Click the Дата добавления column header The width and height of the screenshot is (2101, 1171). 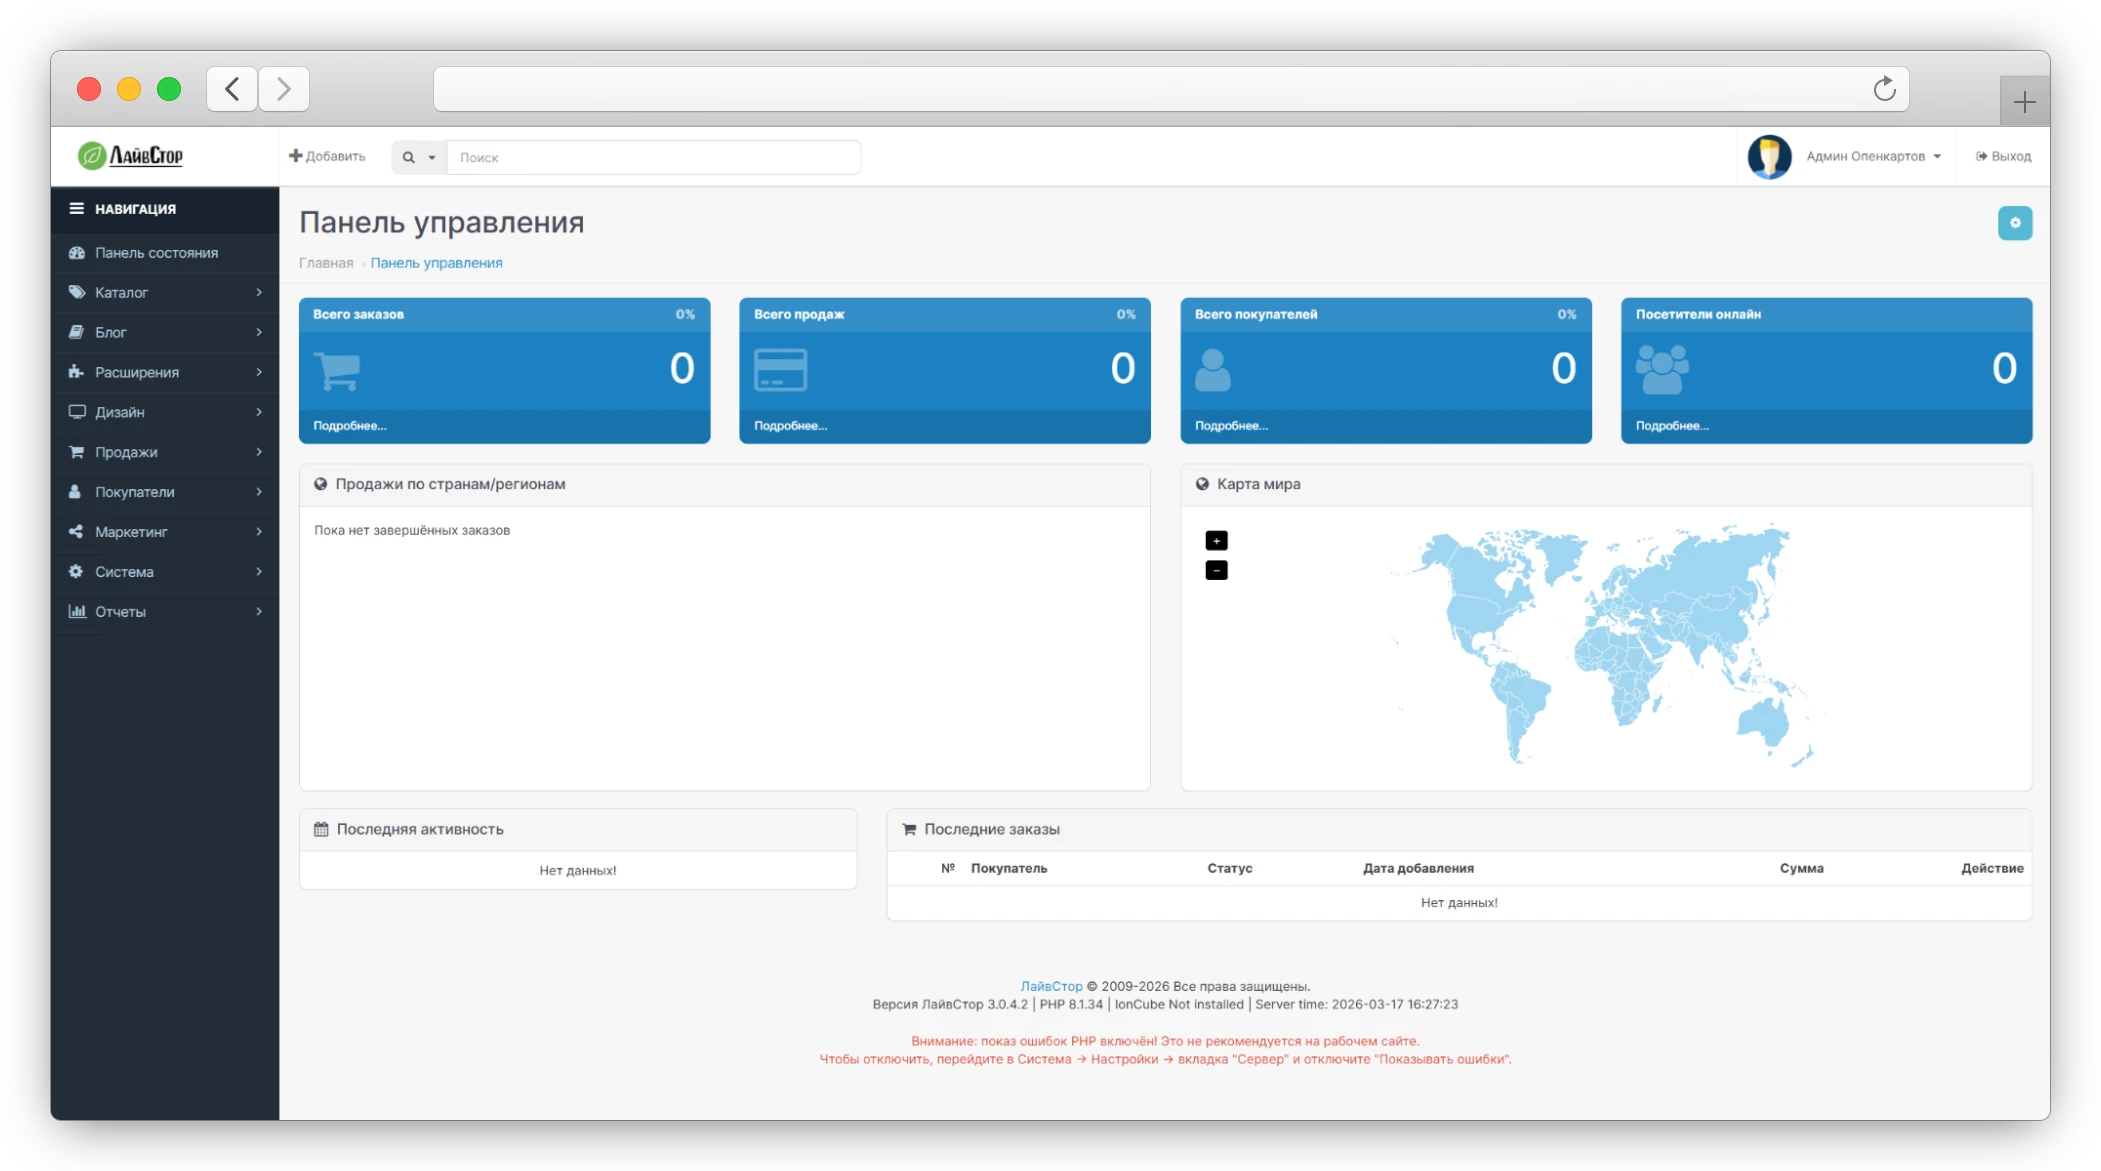tap(1418, 868)
